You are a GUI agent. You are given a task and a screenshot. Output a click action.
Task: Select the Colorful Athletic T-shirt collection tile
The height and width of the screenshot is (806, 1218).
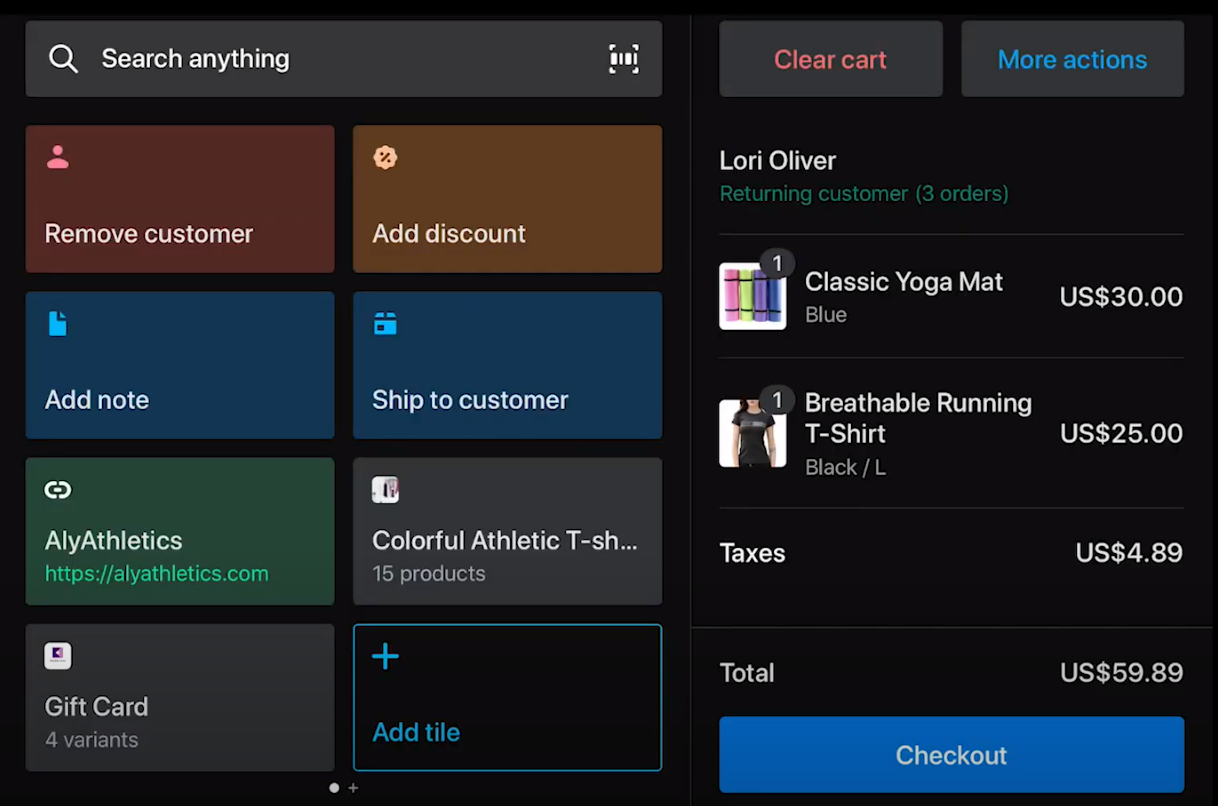507,531
